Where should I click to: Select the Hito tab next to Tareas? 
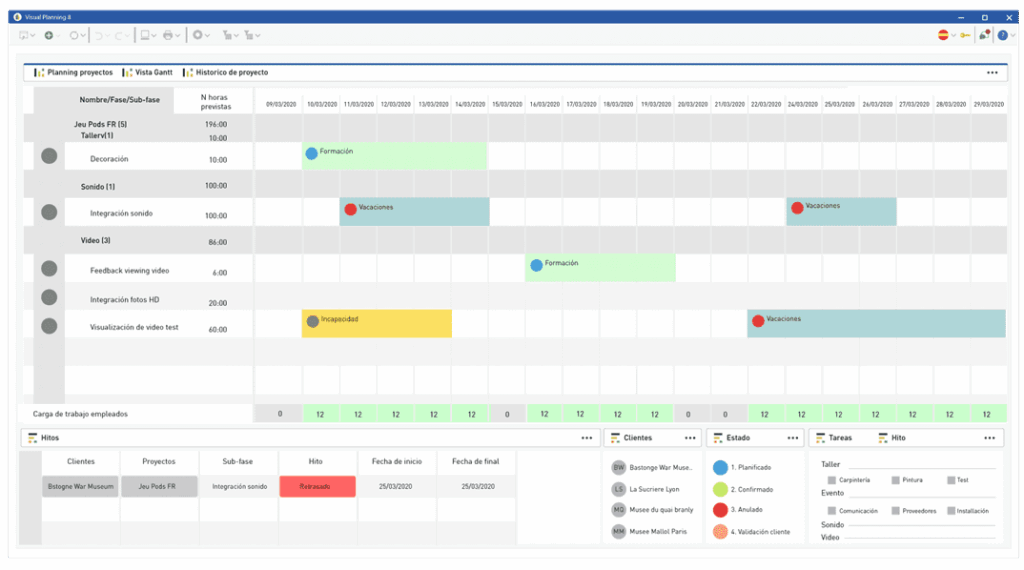tap(892, 438)
